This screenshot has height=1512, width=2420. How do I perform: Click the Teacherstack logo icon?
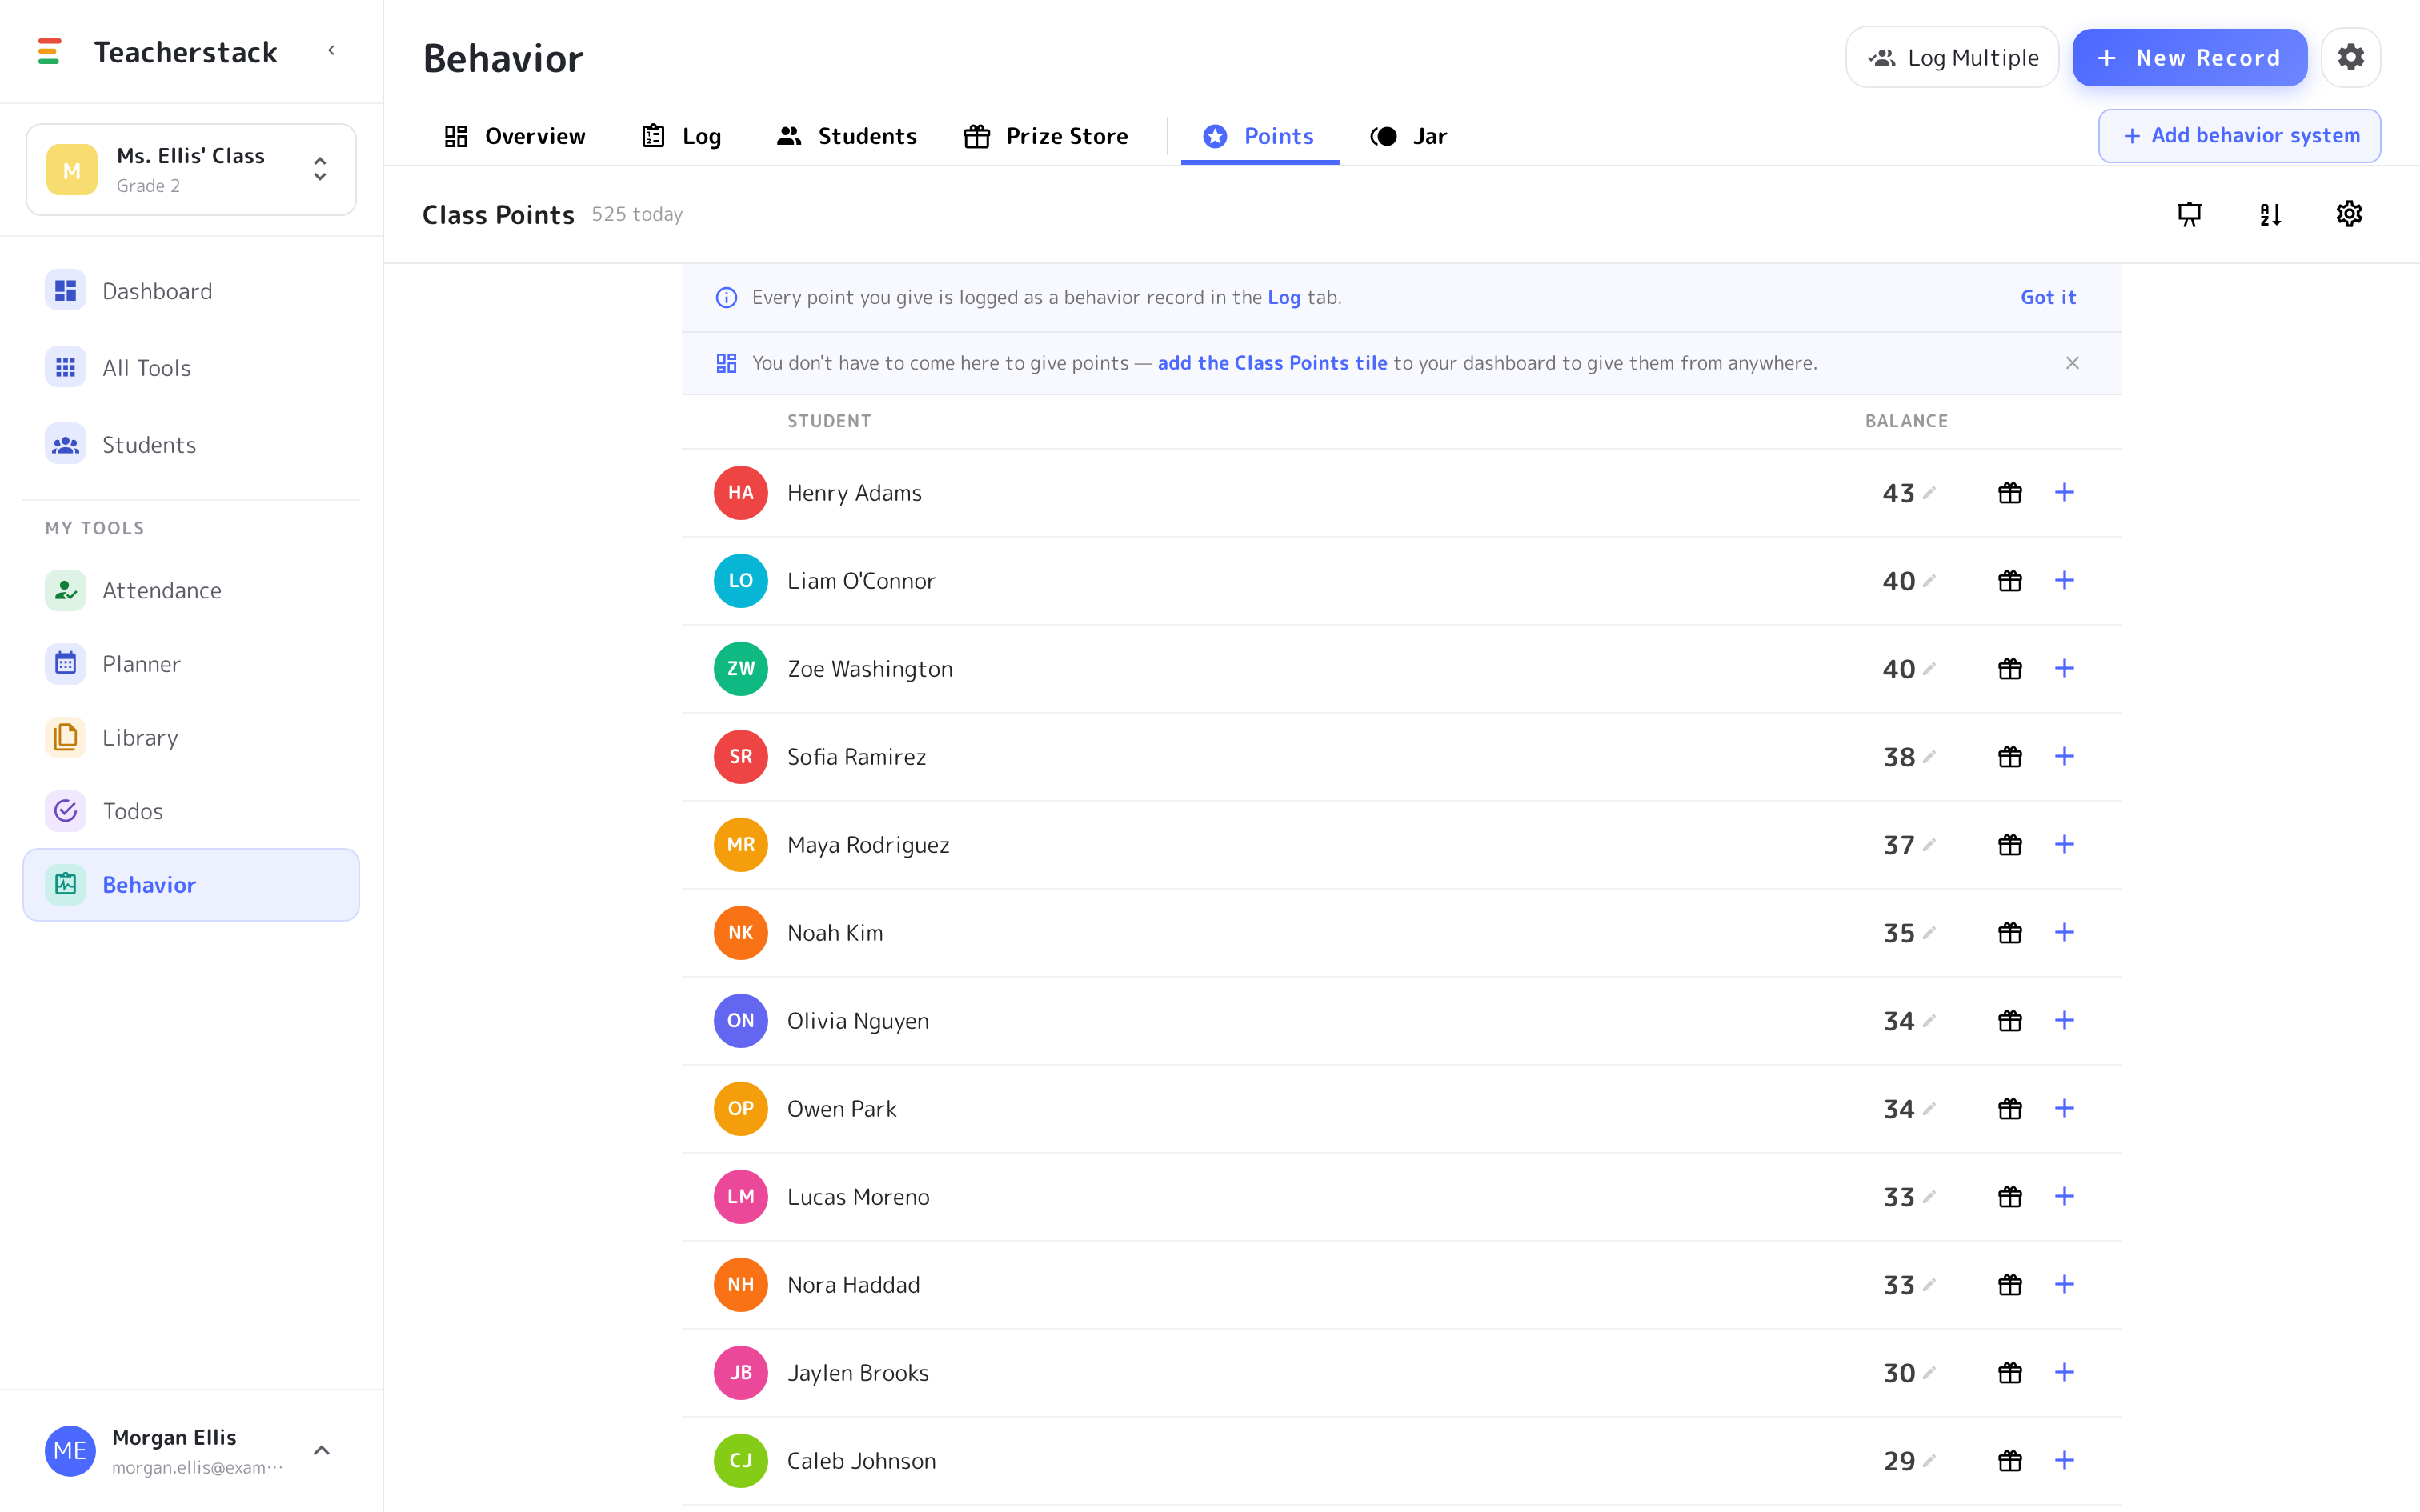[x=49, y=51]
